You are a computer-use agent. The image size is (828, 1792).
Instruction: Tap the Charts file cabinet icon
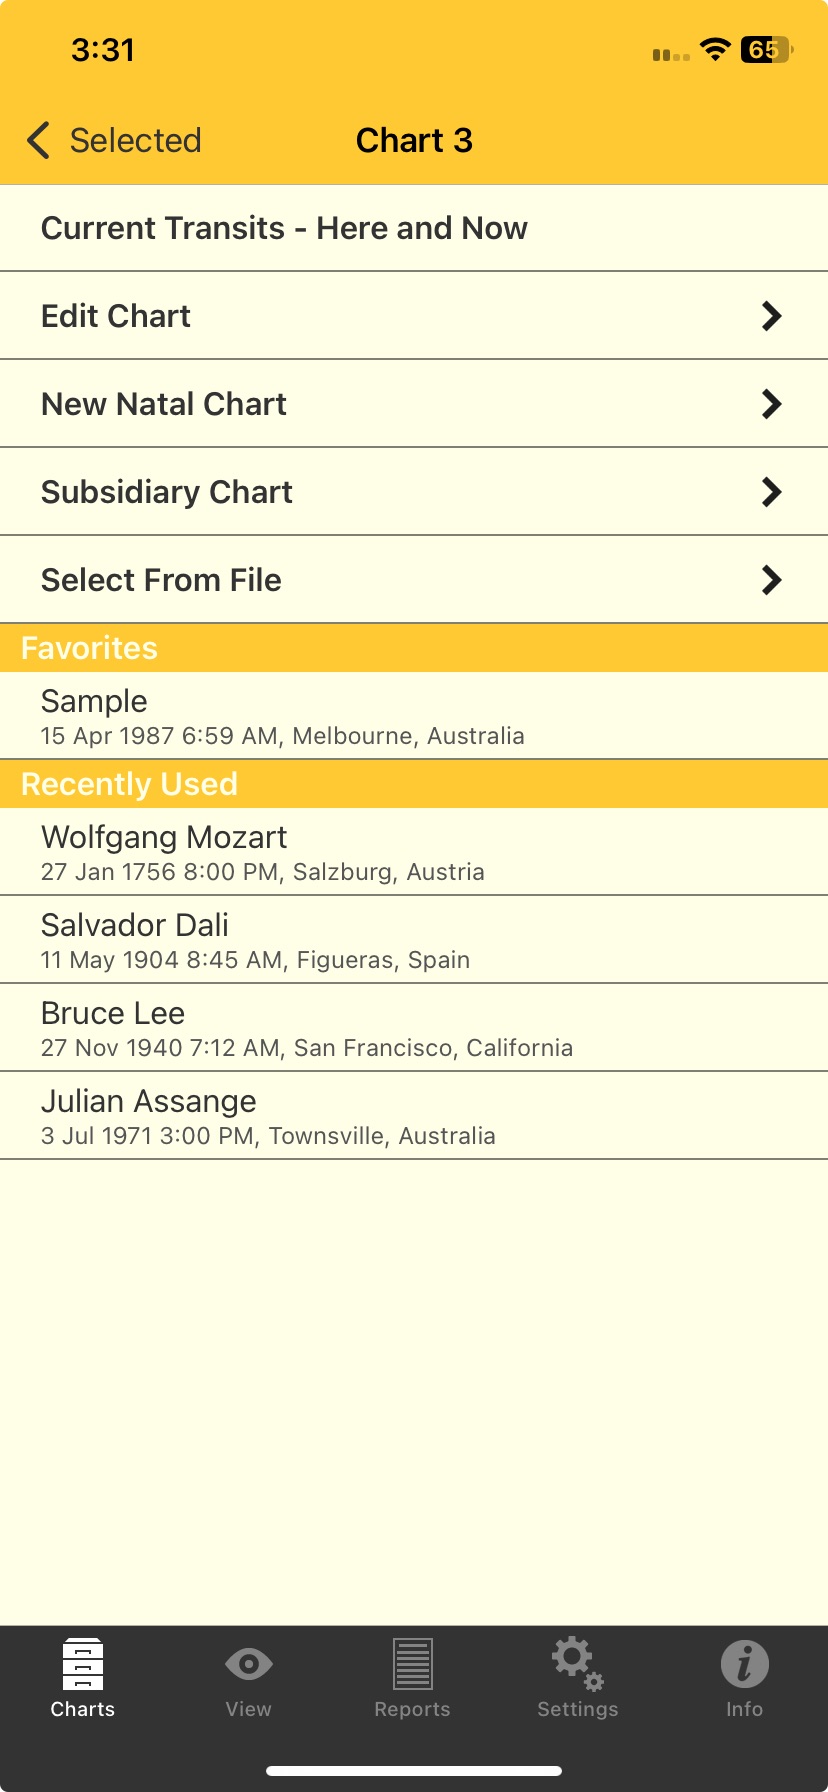83,1665
